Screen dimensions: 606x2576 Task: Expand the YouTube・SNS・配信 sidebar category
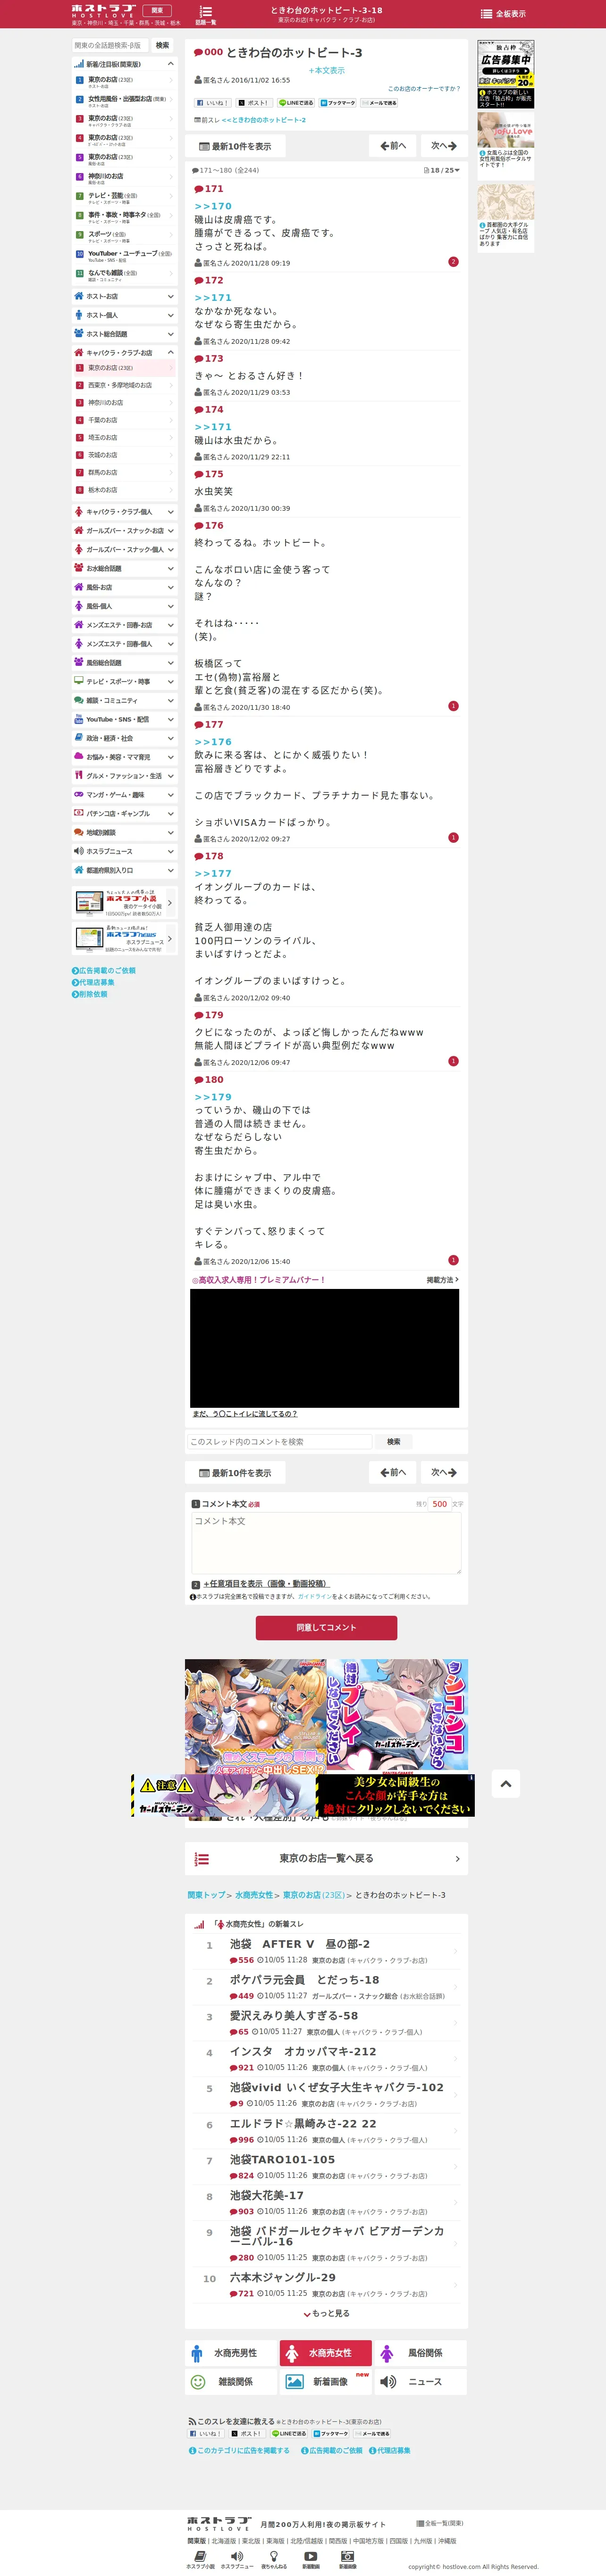click(x=124, y=719)
